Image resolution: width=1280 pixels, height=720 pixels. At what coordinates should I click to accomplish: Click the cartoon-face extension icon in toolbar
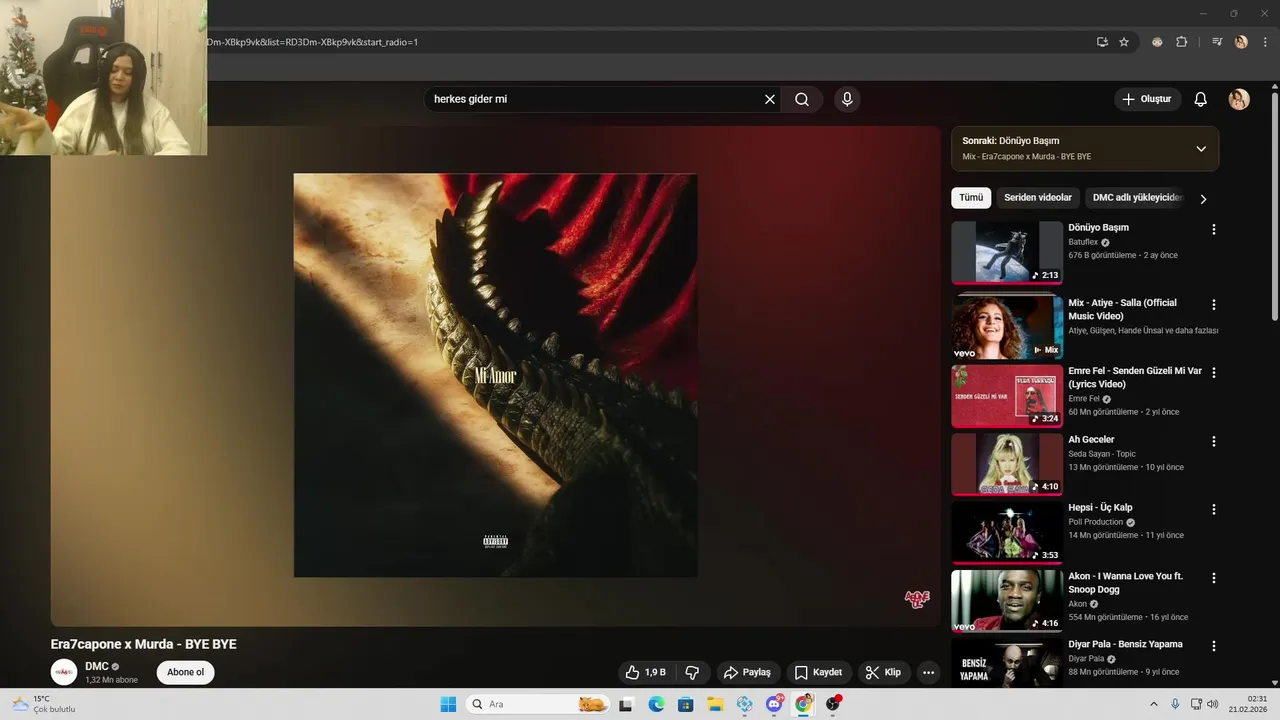pyautogui.click(x=1157, y=42)
